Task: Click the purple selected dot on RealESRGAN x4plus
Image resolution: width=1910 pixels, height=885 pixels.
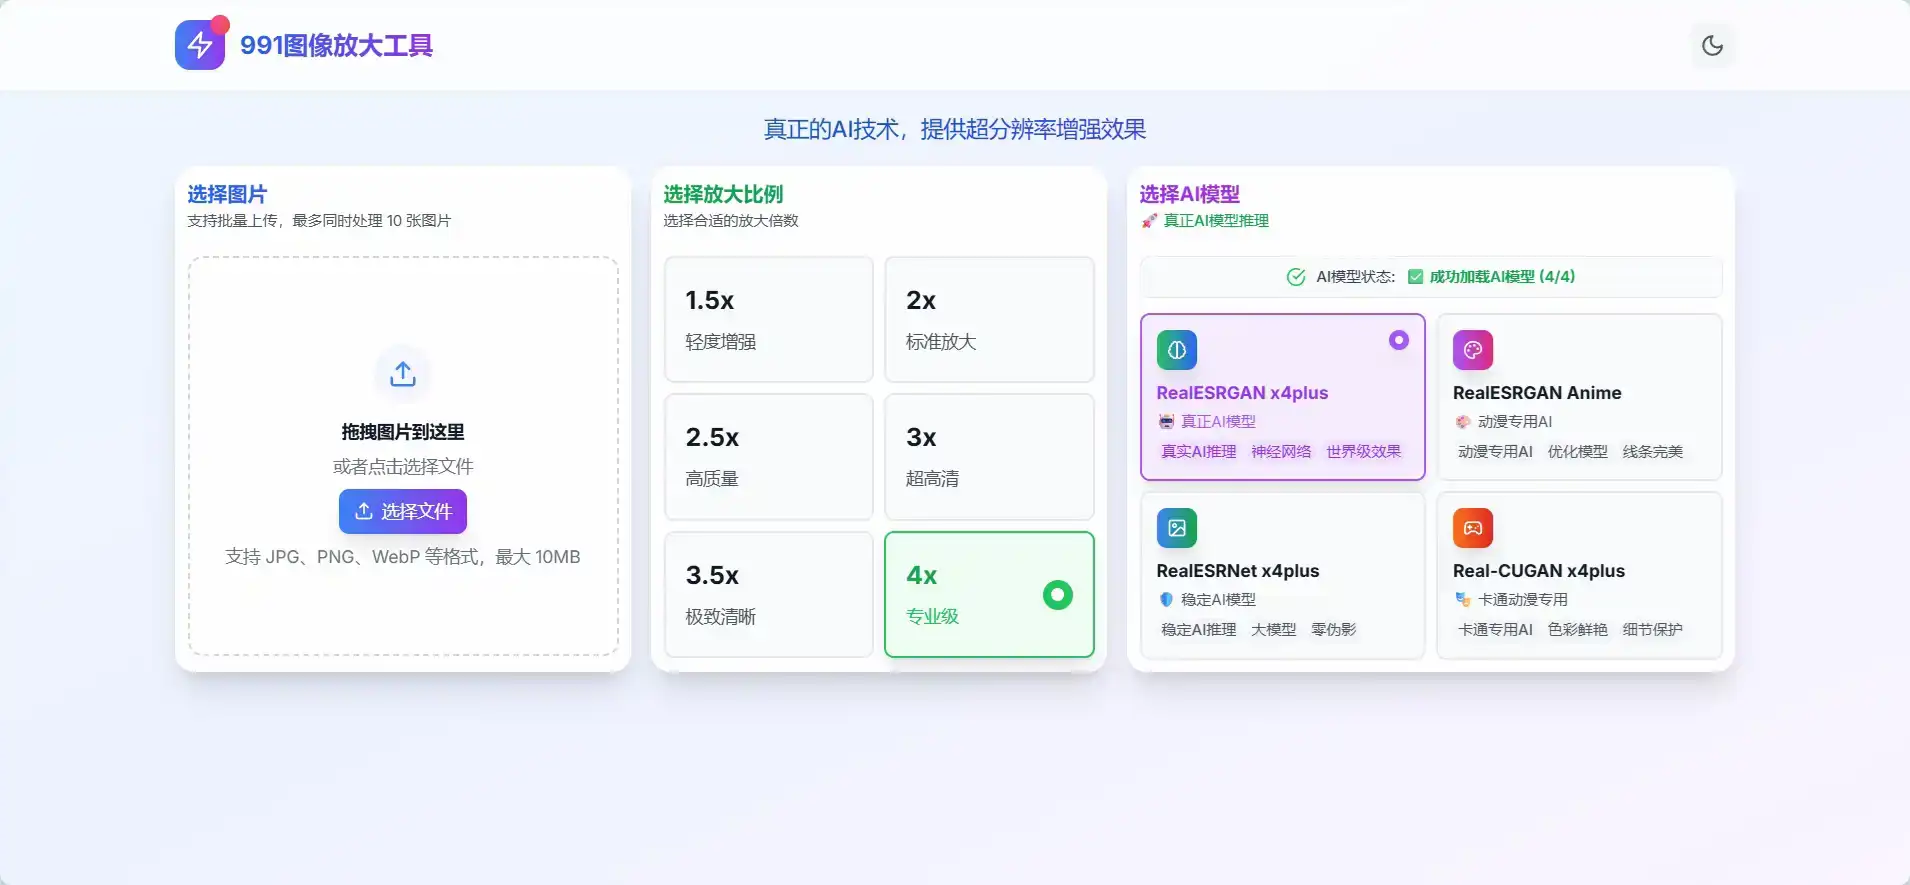Action: (x=1399, y=340)
